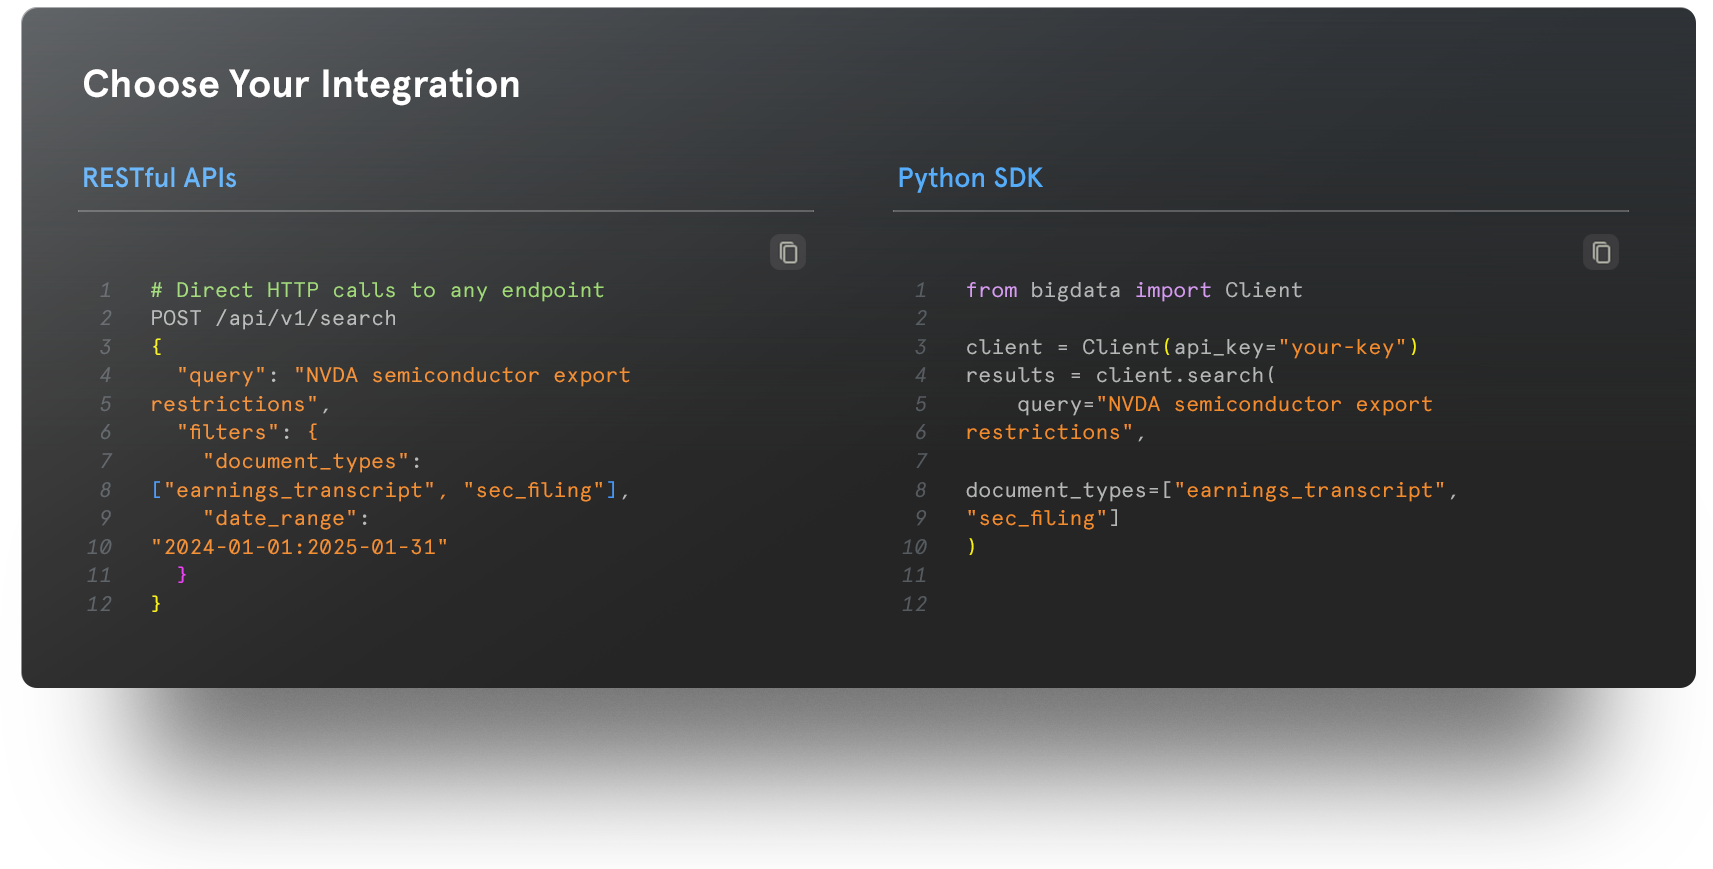This screenshot has width=1713, height=869.
Task: Copy the Python SDK code snippet
Action: click(x=1601, y=253)
